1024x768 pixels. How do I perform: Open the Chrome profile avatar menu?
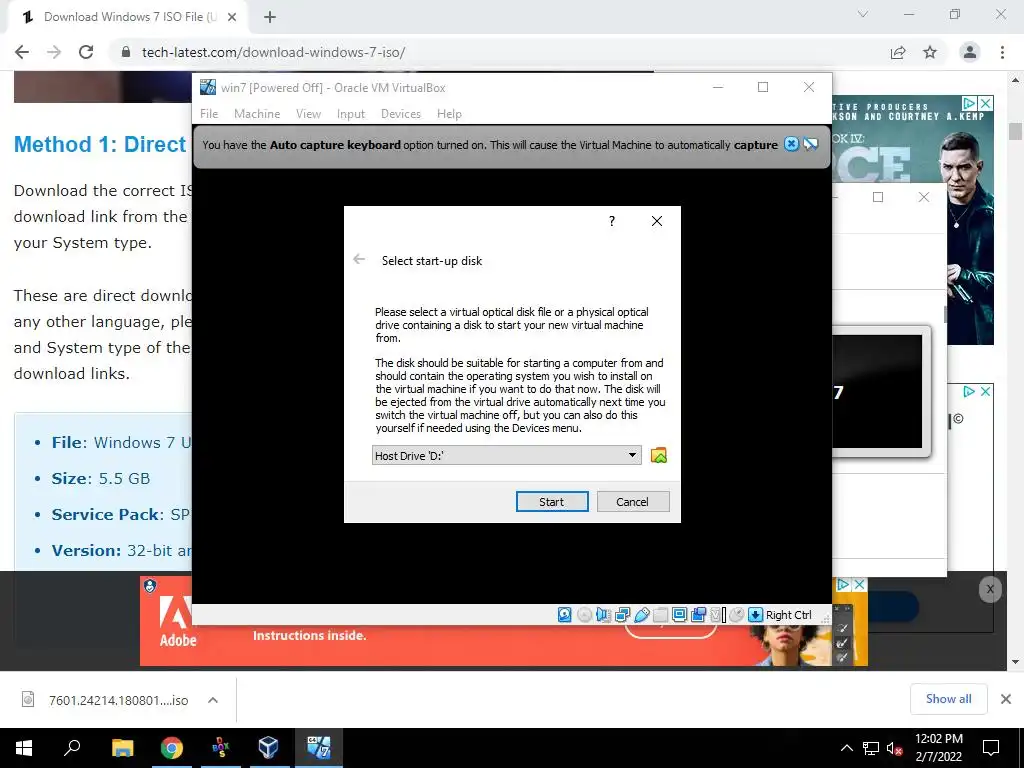pyautogui.click(x=970, y=52)
